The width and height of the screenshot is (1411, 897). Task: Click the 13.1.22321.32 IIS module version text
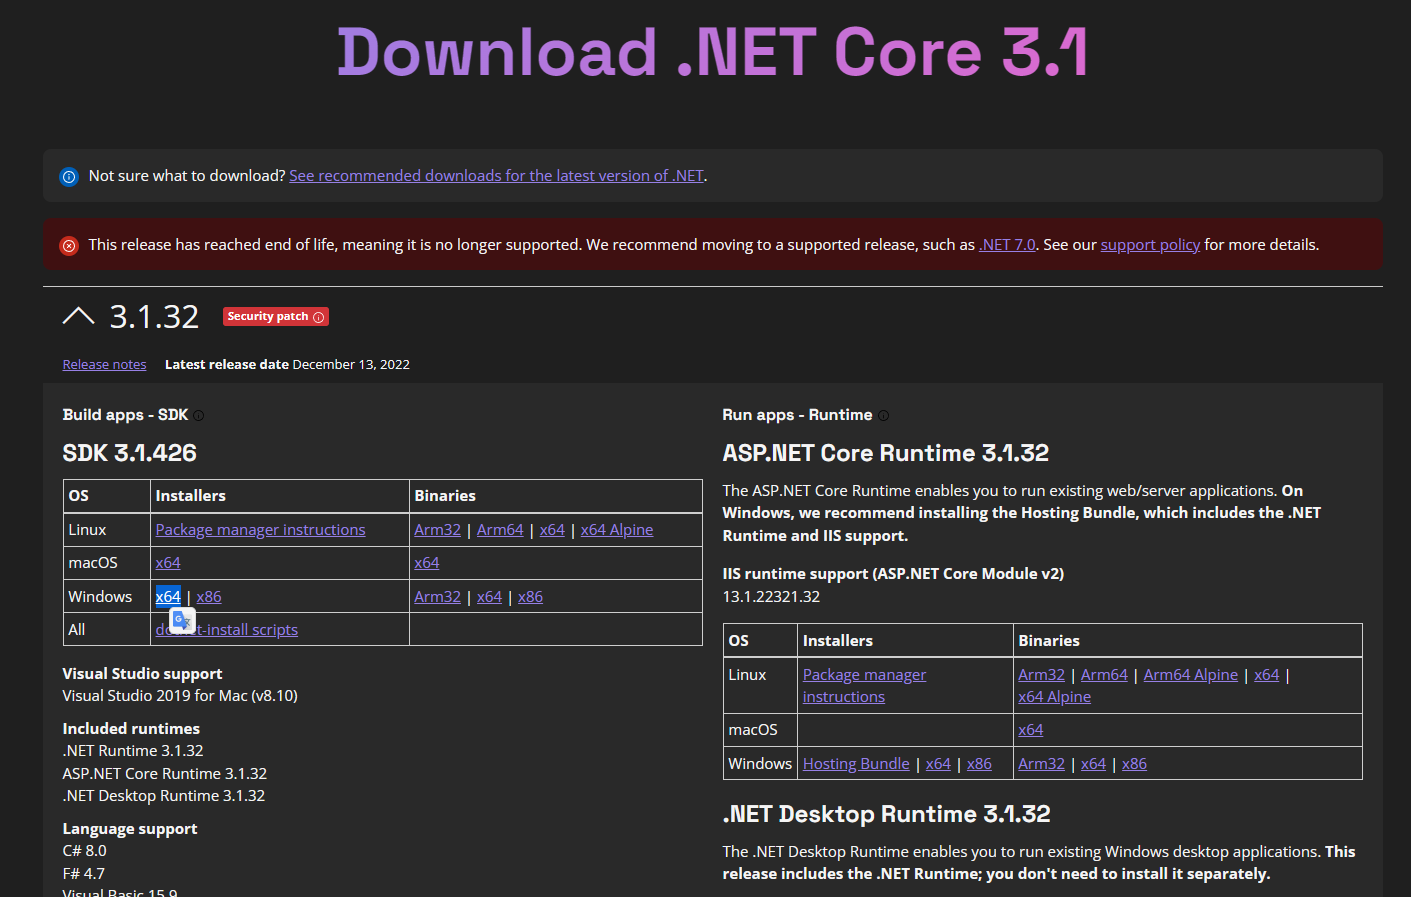click(771, 597)
